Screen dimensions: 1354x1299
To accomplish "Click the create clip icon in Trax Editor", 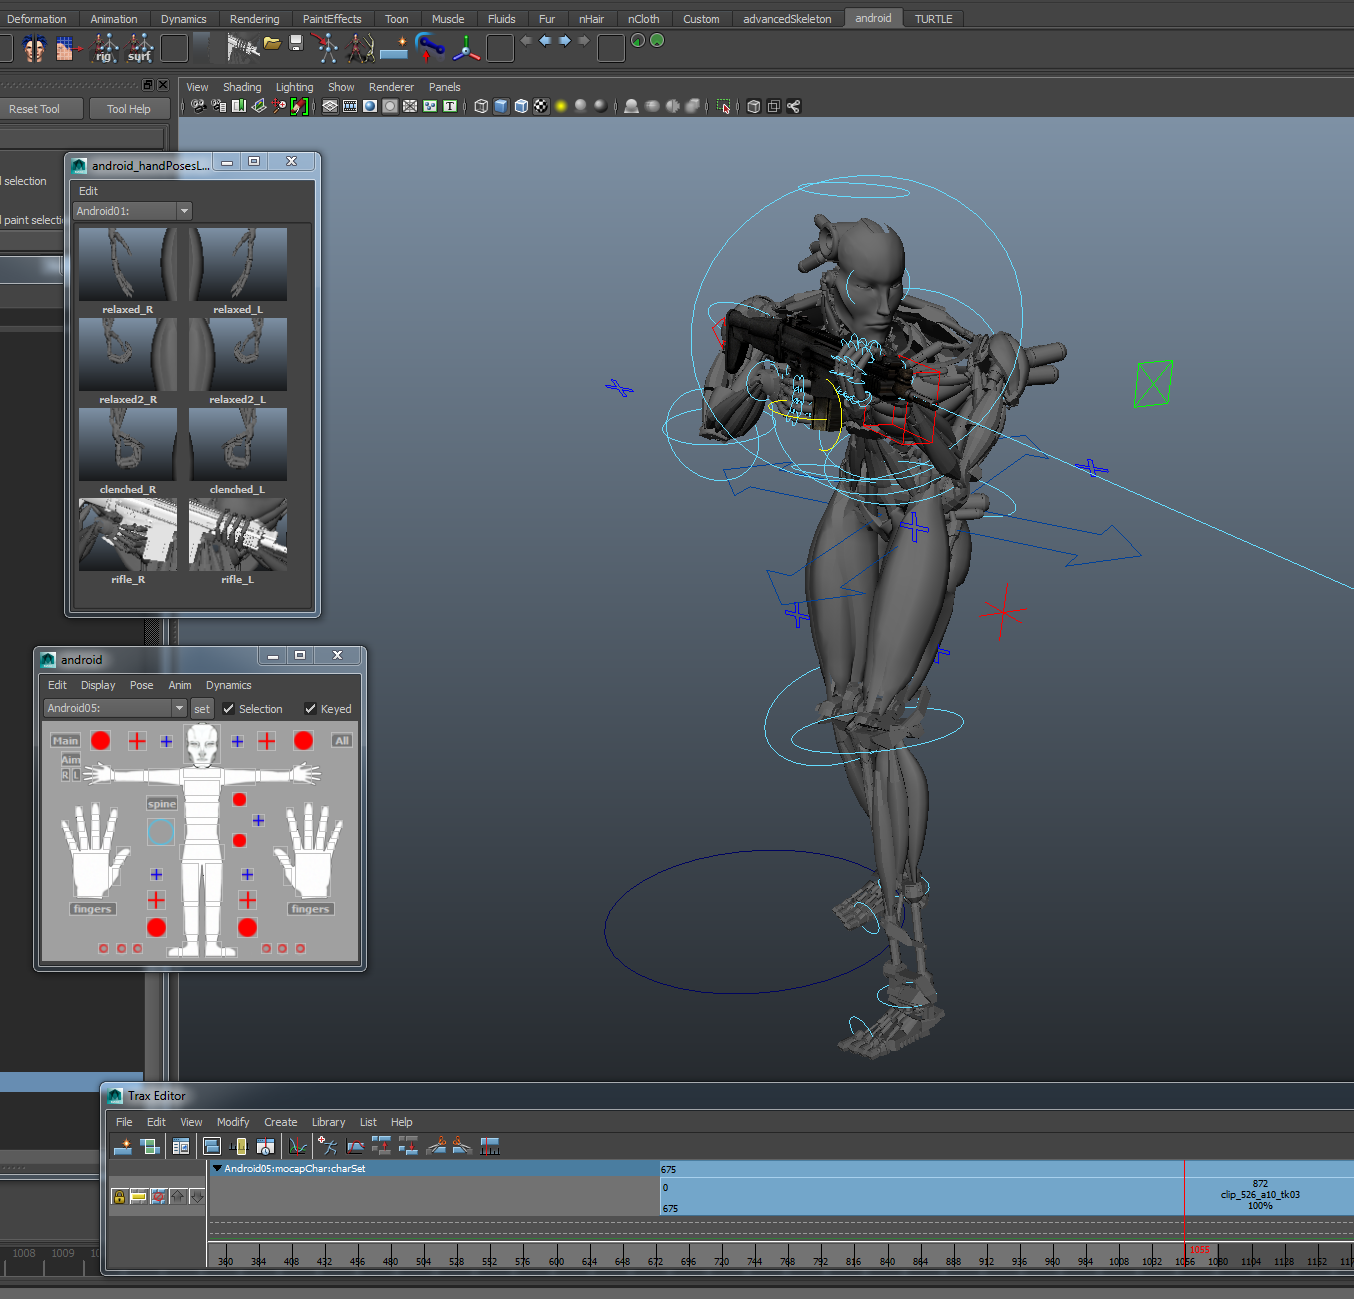I will [x=123, y=1146].
